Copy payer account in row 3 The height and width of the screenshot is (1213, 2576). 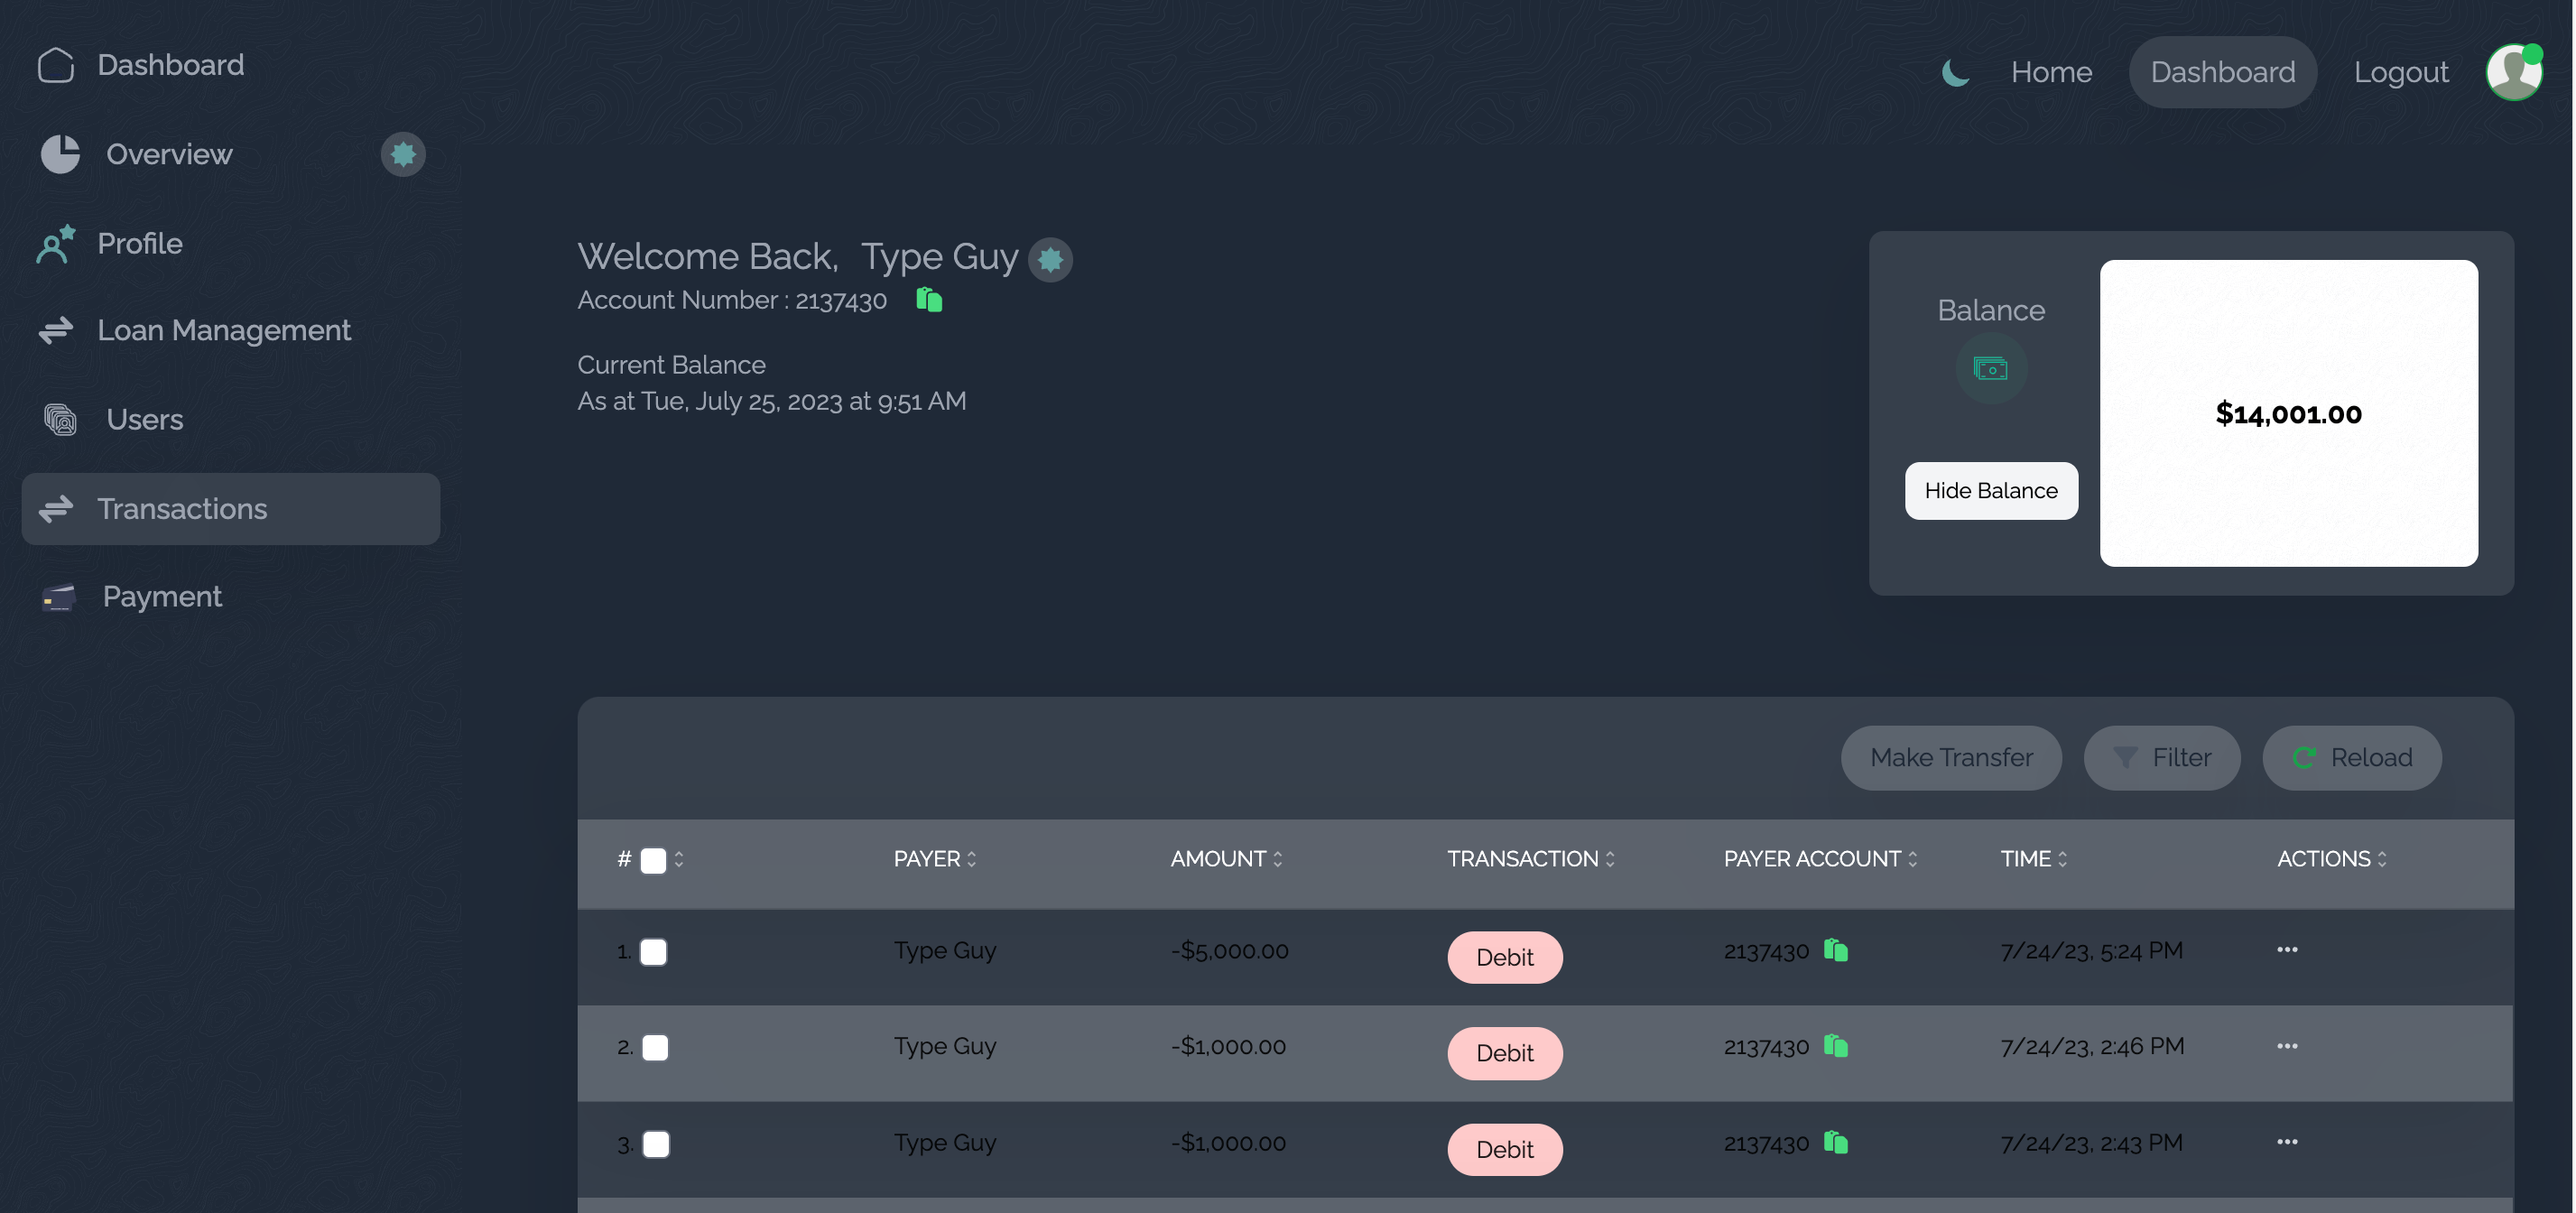1836,1142
